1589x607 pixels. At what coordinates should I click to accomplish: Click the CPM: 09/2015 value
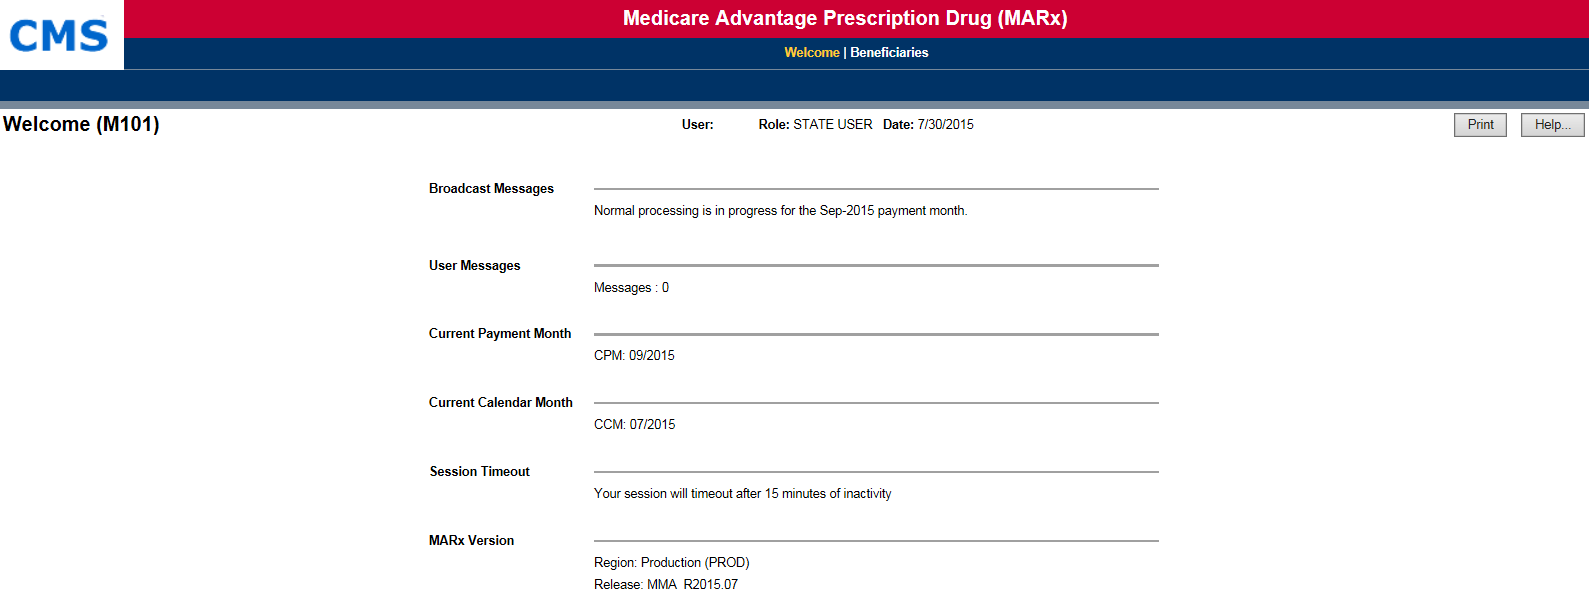coord(634,356)
